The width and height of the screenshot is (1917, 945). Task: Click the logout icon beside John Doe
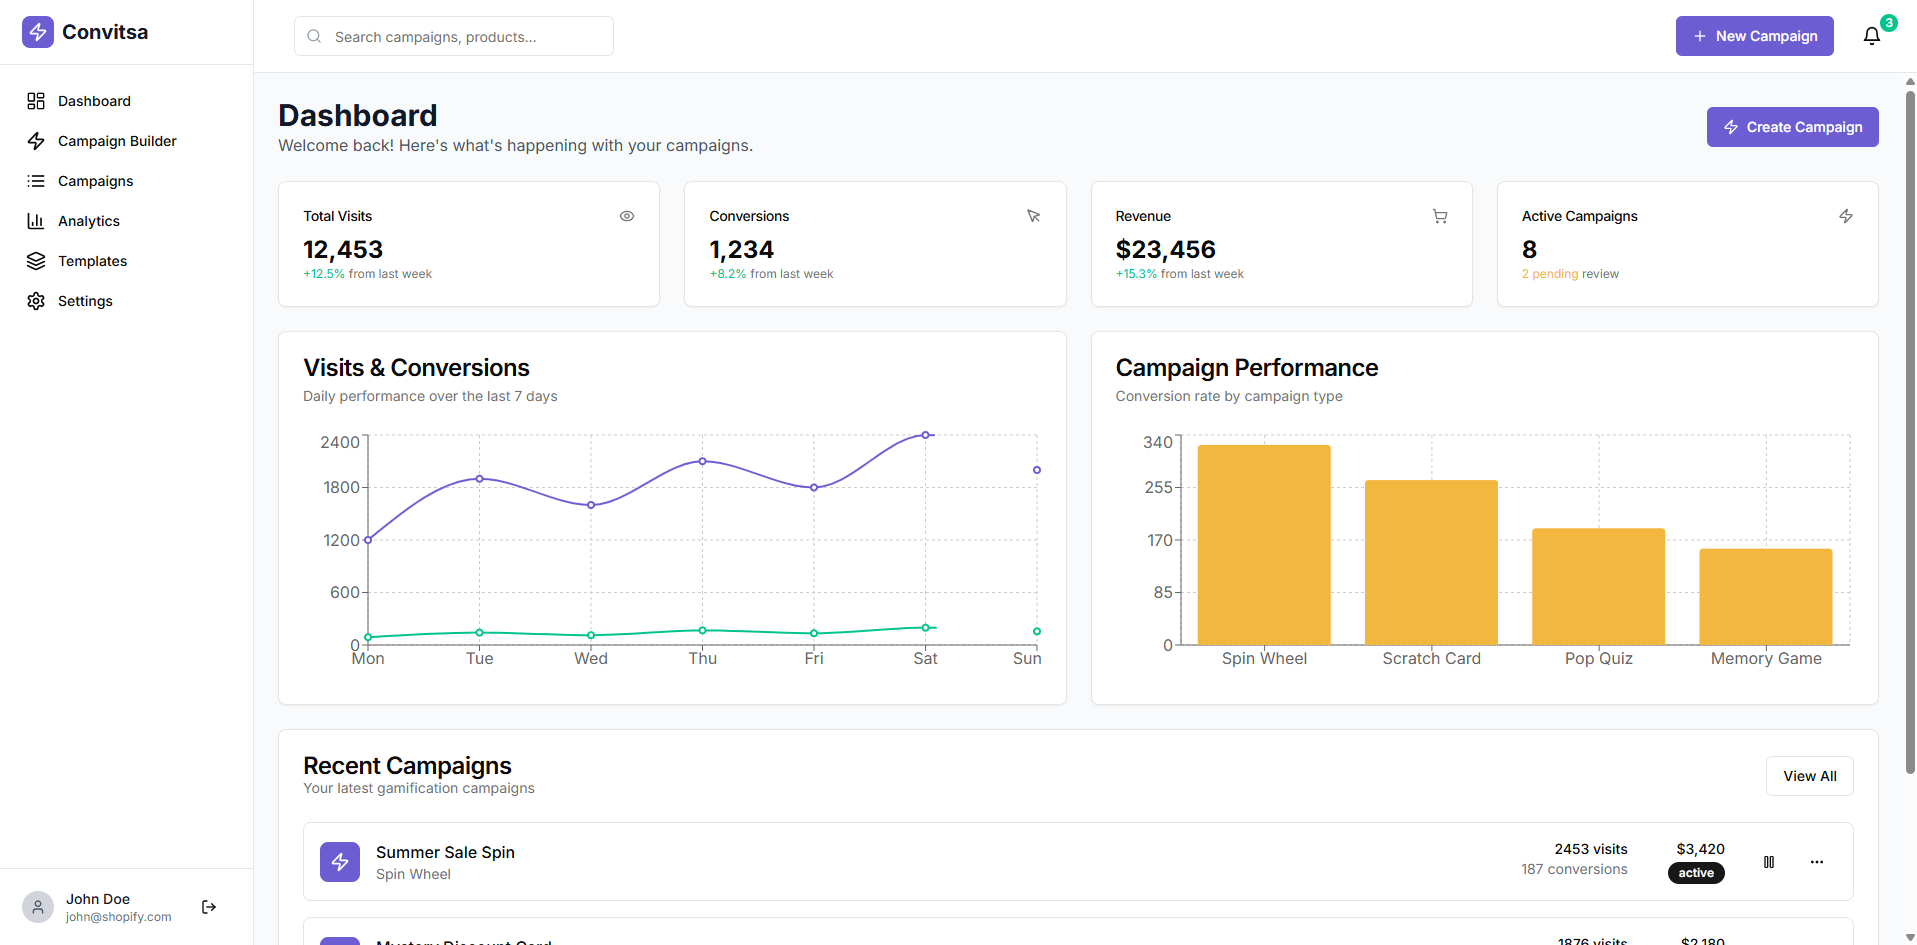209,907
